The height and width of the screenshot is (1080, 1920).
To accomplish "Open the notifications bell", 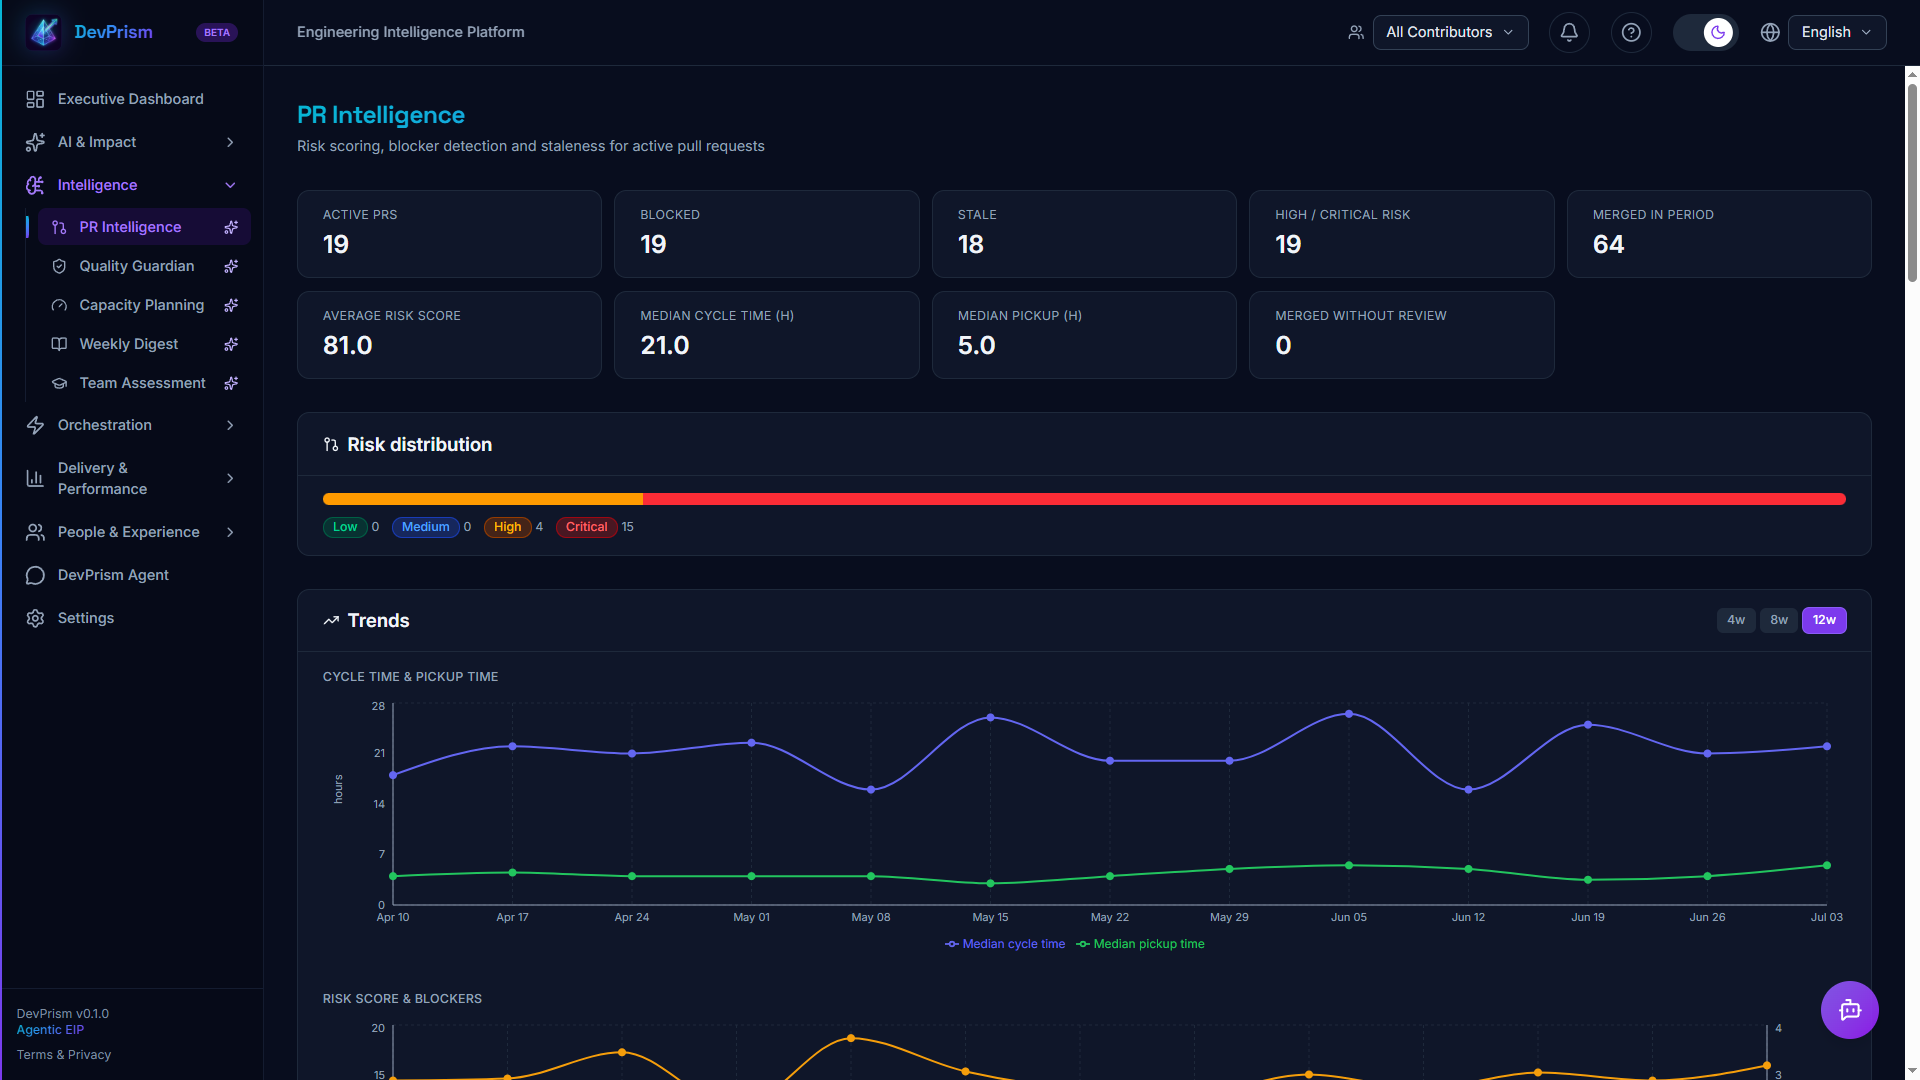I will pos(1569,32).
